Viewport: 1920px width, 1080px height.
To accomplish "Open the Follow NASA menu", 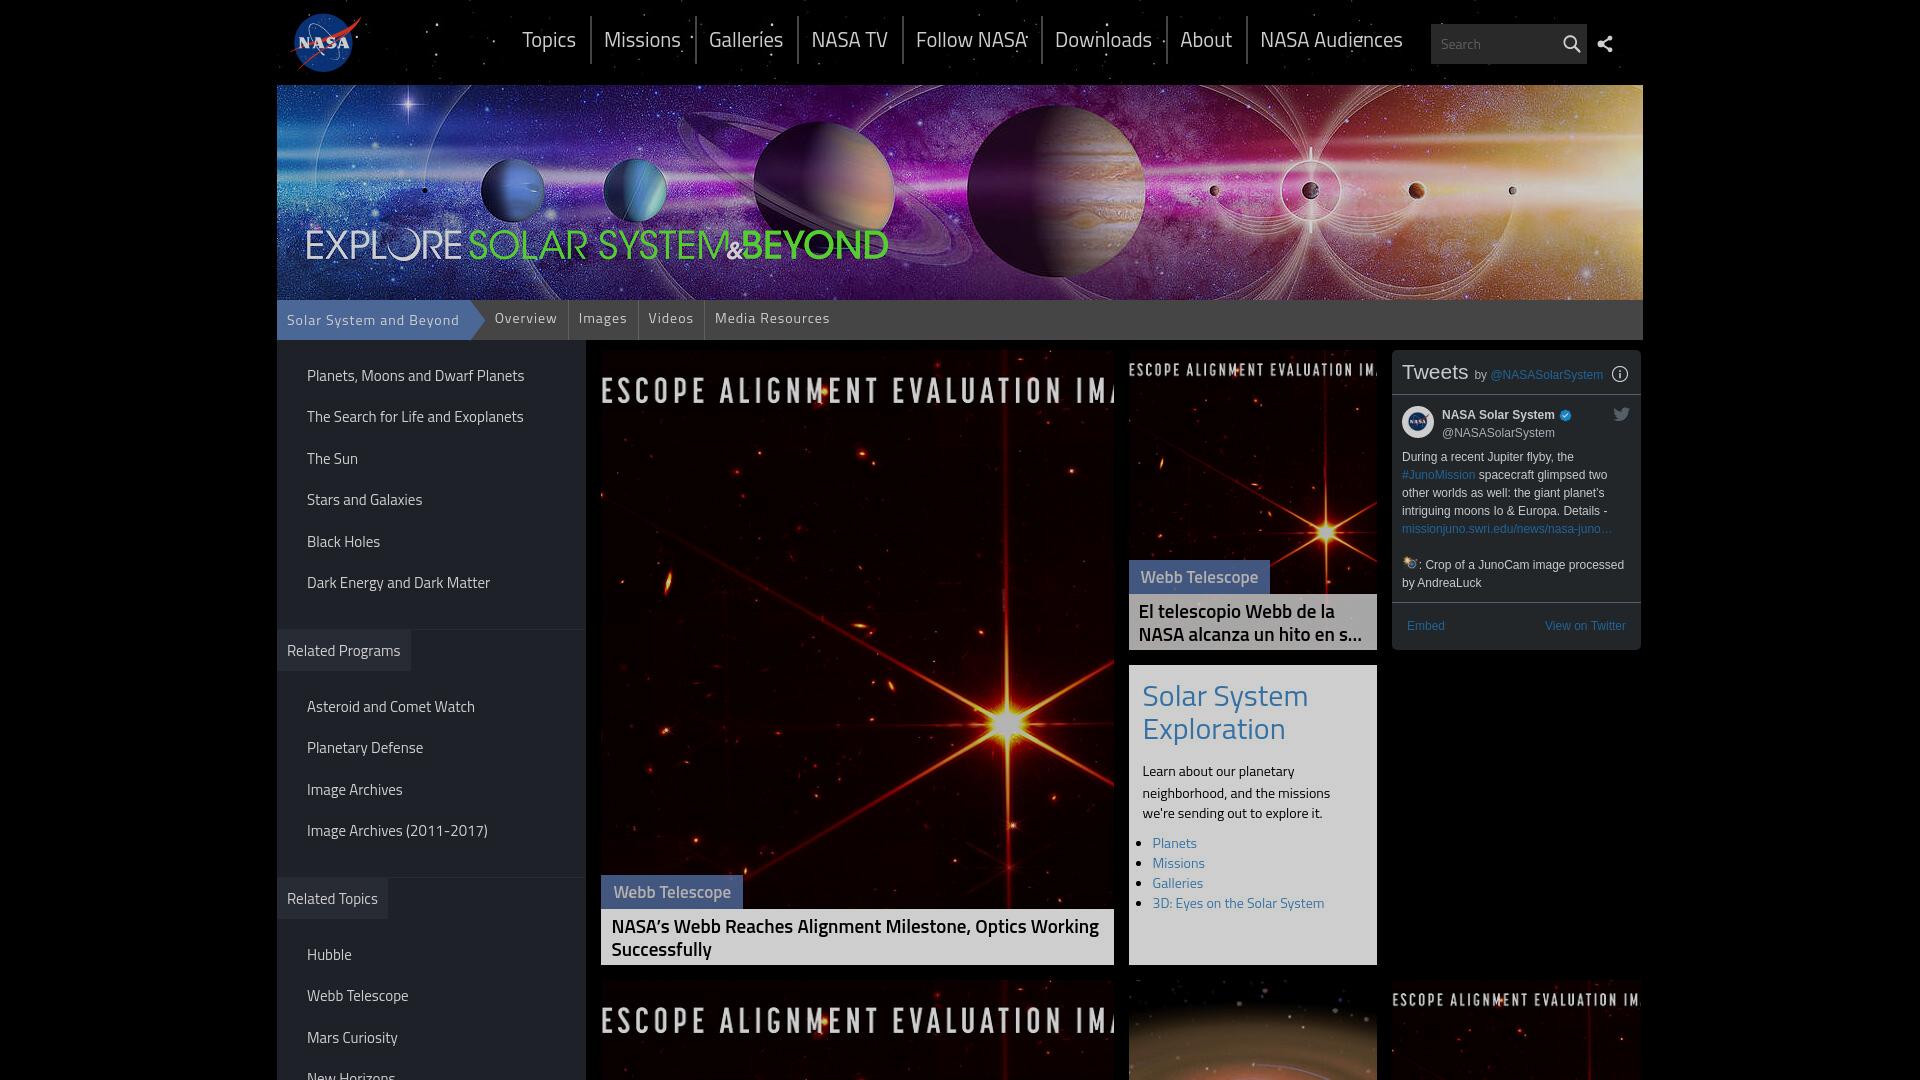I will [971, 40].
